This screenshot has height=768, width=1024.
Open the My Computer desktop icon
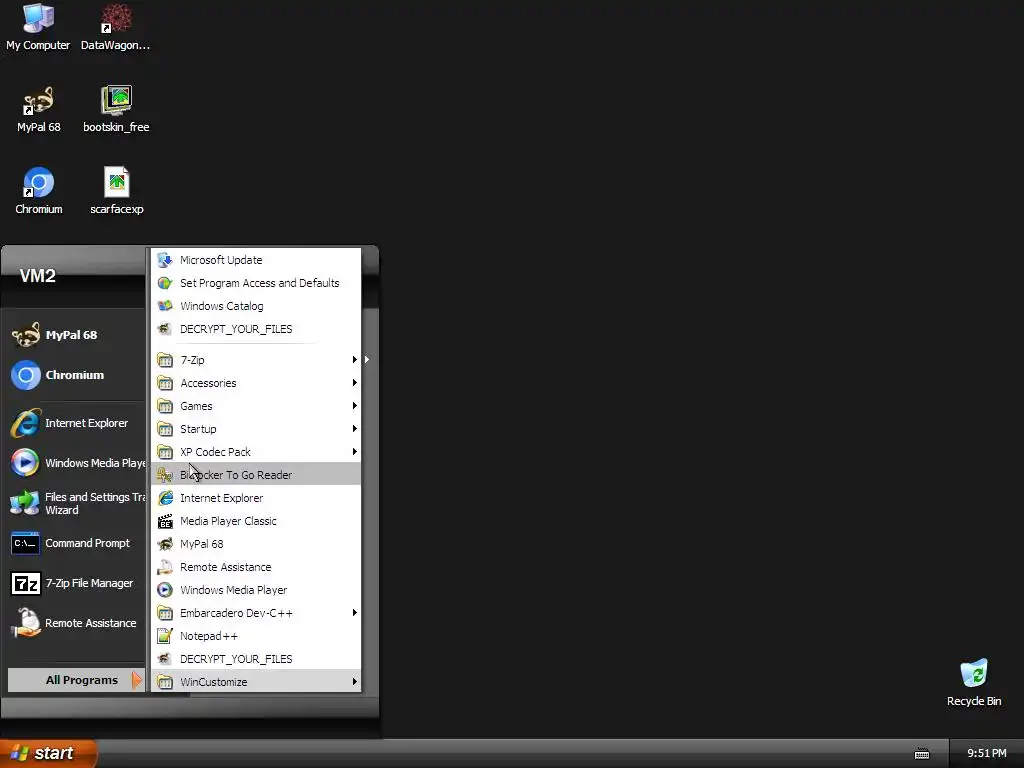38,27
